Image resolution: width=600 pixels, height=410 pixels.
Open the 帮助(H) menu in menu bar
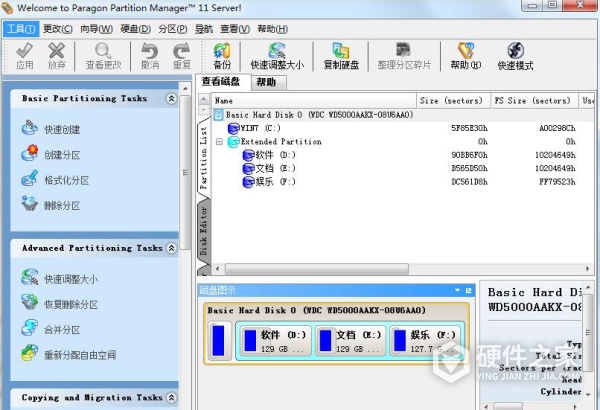point(272,29)
